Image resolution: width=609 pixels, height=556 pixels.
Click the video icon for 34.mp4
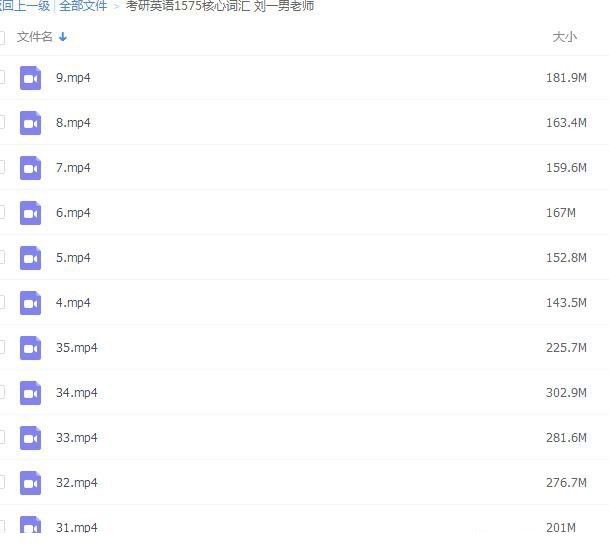pos(30,393)
